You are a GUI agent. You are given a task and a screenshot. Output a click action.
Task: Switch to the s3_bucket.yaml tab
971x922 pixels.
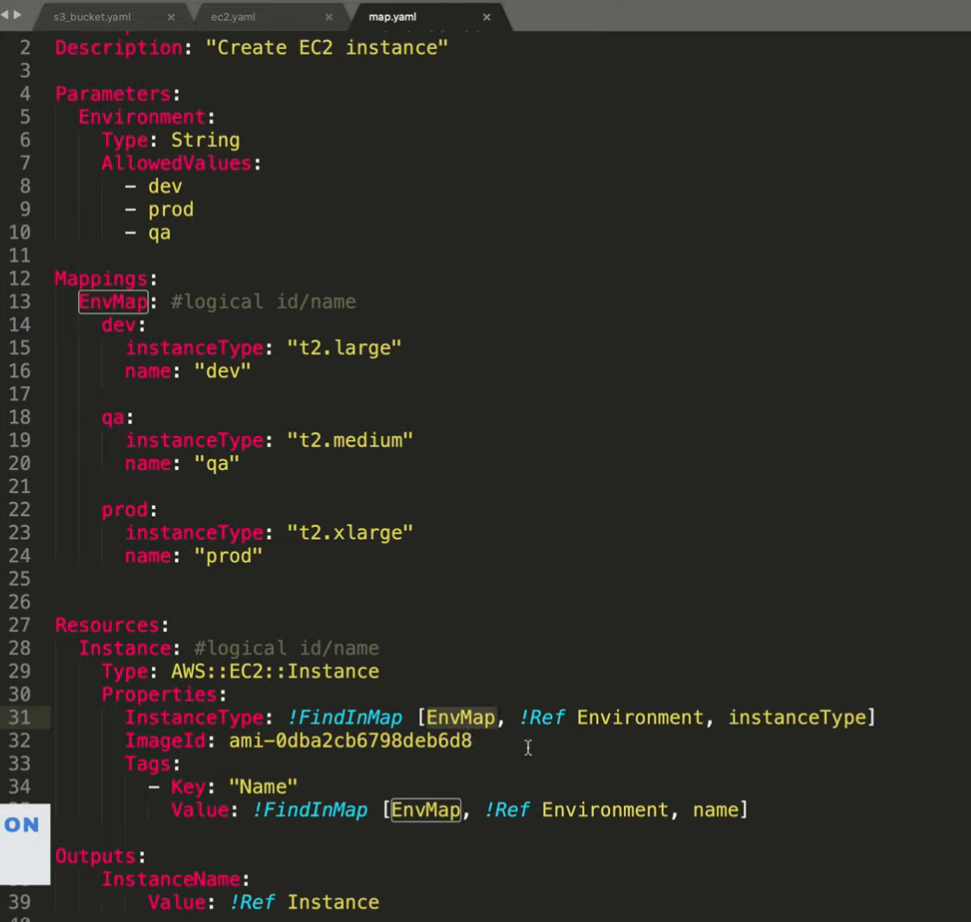(92, 17)
